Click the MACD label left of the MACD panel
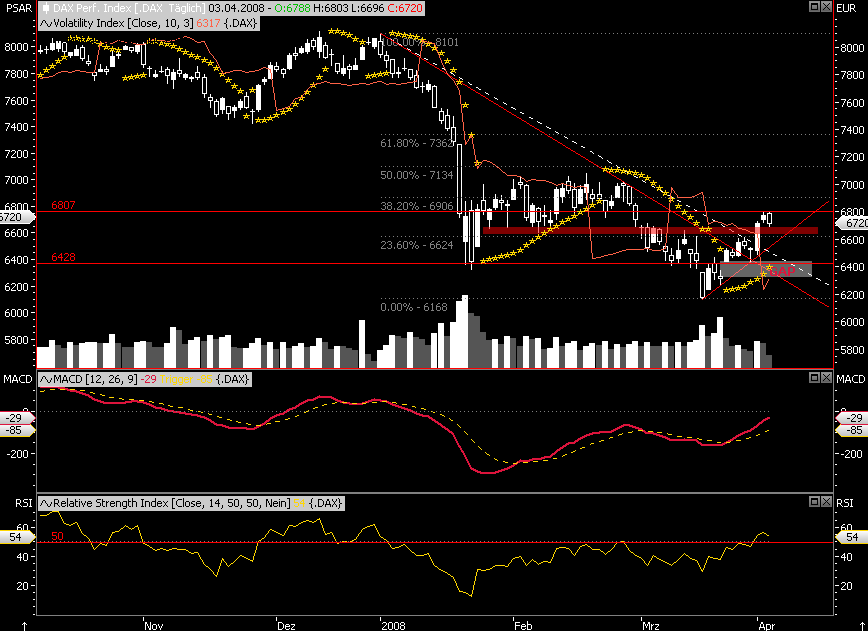 point(18,379)
